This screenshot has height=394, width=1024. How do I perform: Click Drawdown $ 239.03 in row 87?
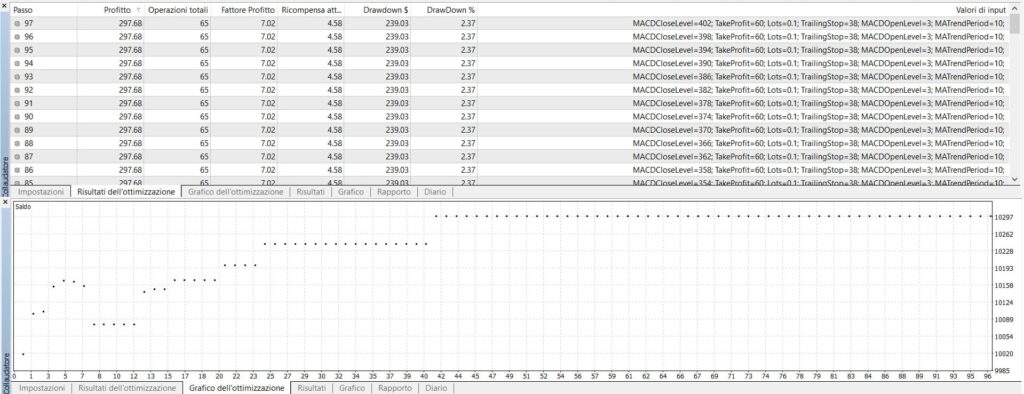[x=397, y=156]
